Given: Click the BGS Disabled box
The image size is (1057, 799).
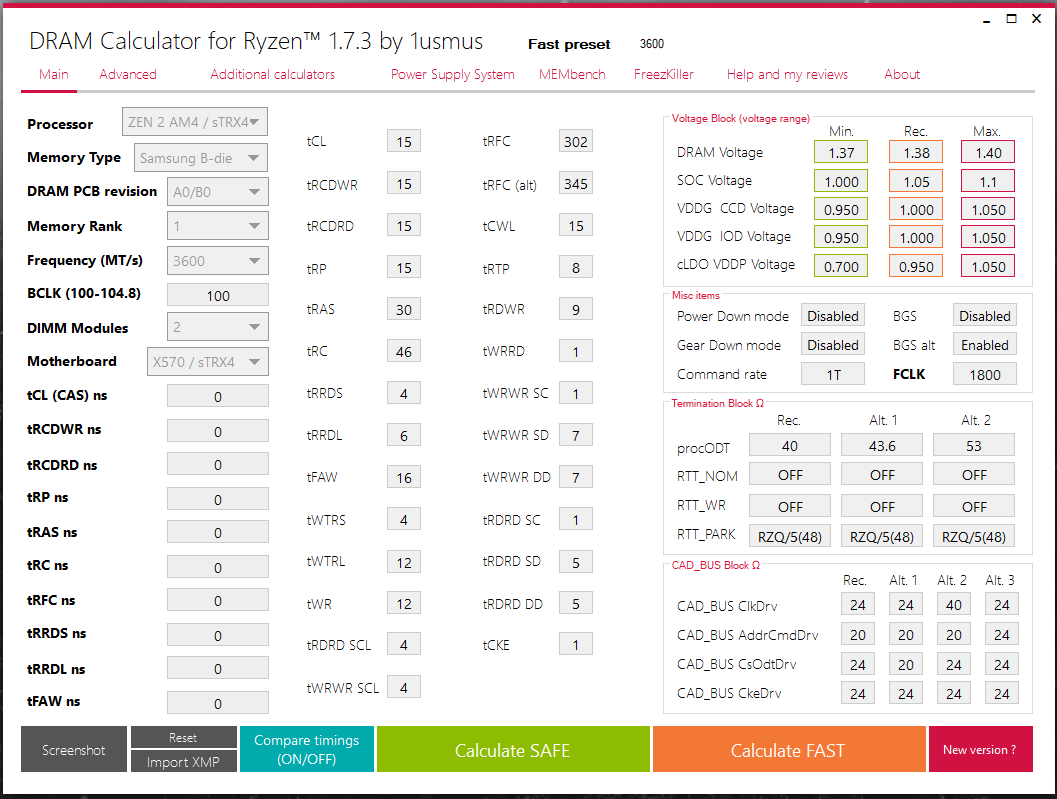Looking at the screenshot, I should tap(984, 316).
